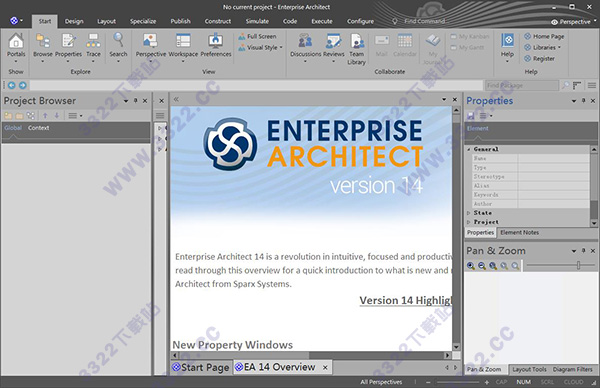Image resolution: width=600 pixels, height=388 pixels.
Task: Click the Trace icon
Action: pos(93,41)
